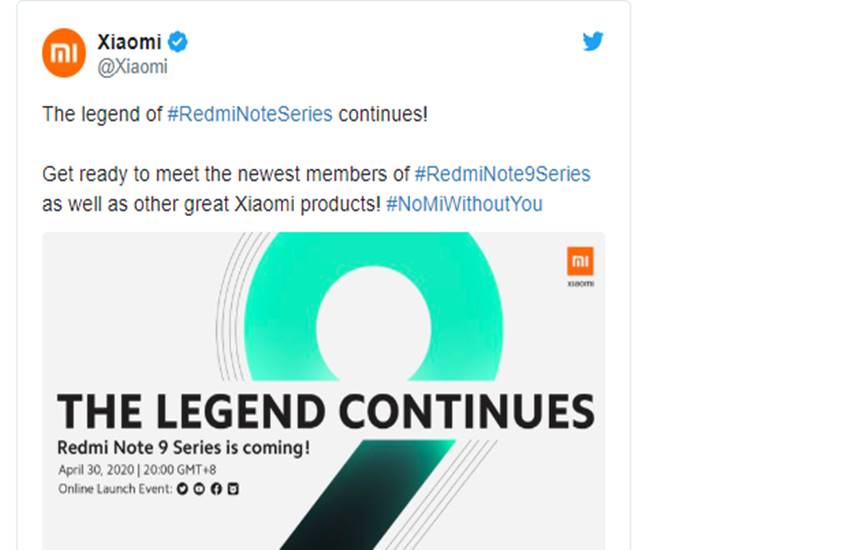Click the Mi logo on the banner
This screenshot has height=550, width=850.
(x=580, y=262)
